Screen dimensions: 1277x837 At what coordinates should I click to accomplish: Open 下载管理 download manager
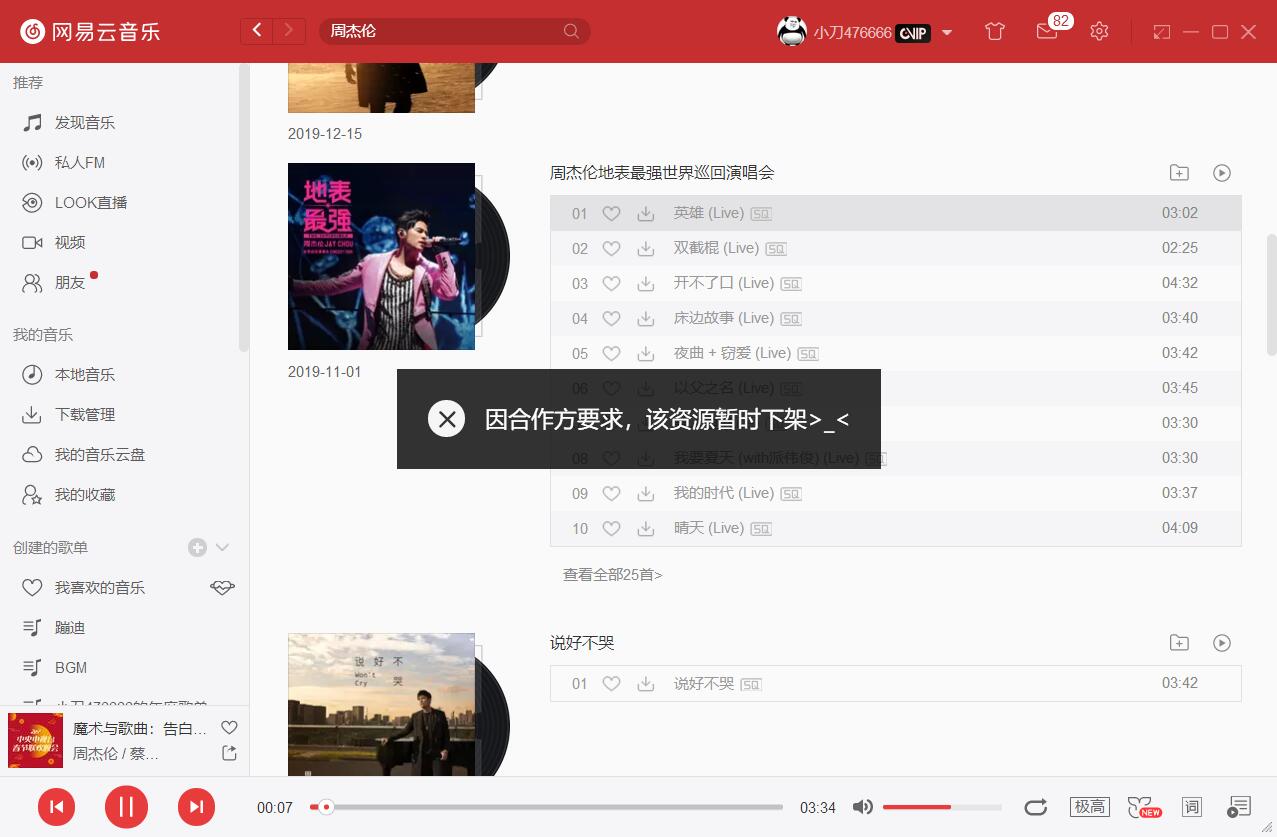83,414
